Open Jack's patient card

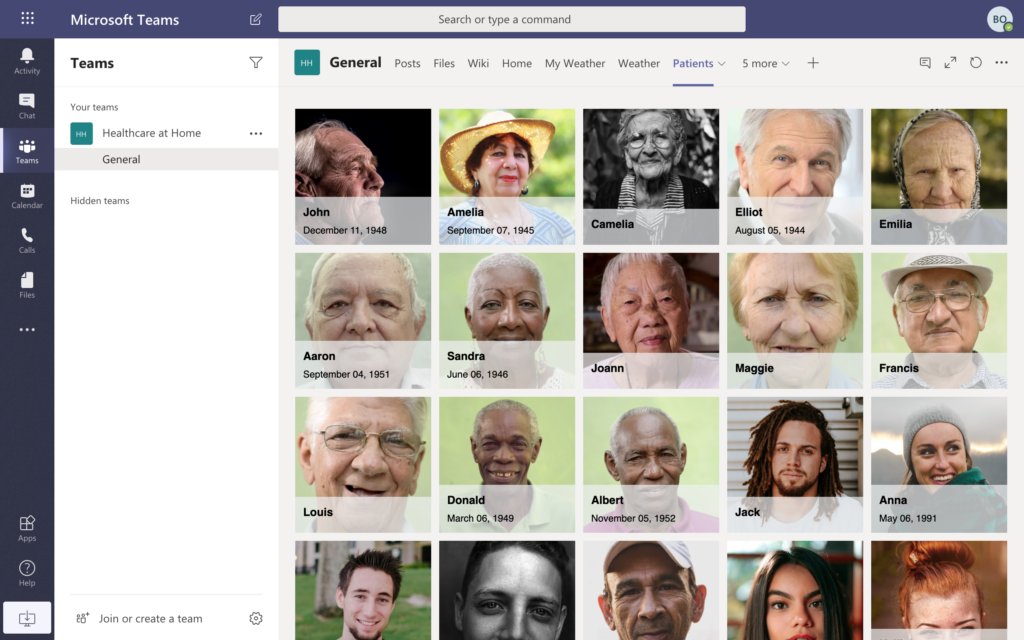795,464
